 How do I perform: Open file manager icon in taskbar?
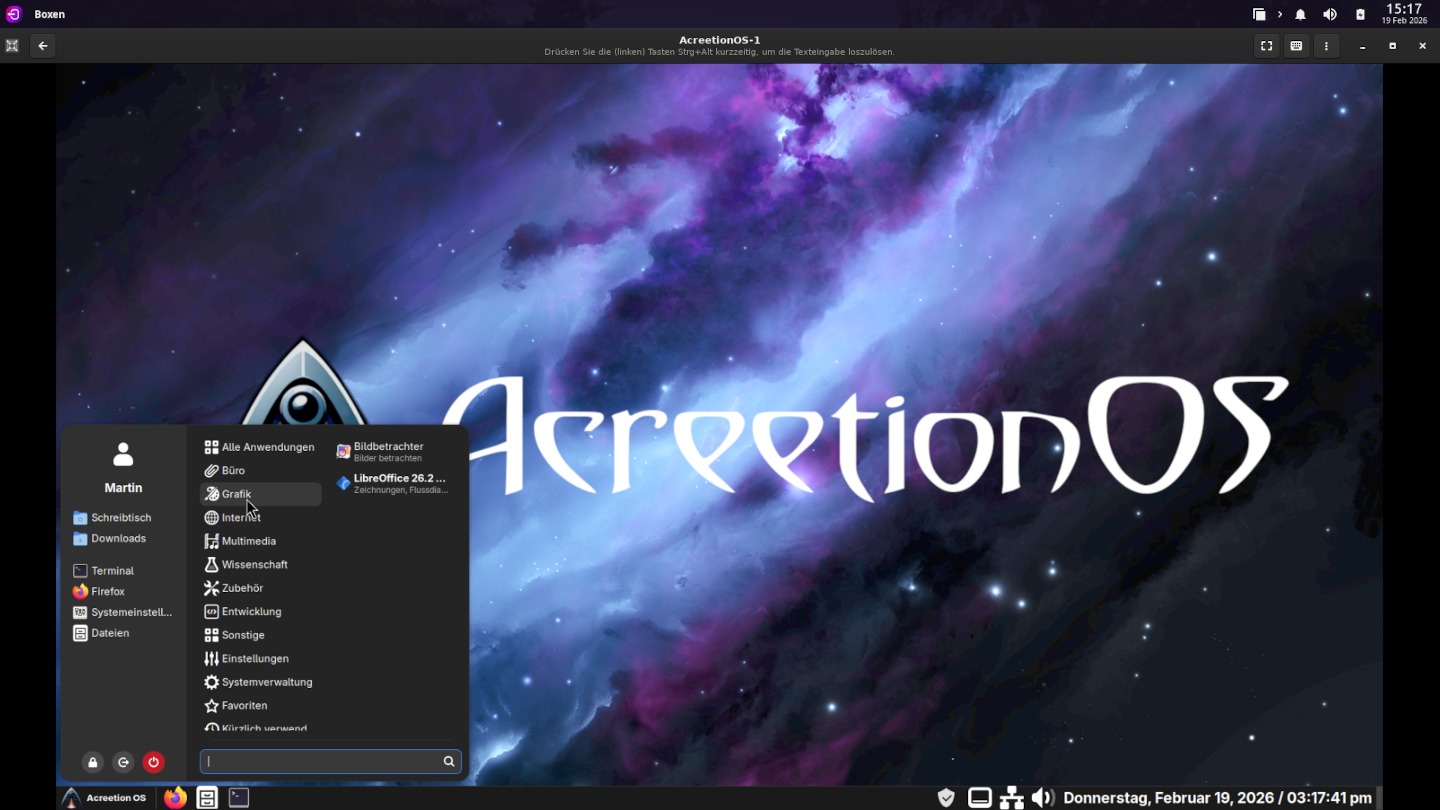pos(207,797)
